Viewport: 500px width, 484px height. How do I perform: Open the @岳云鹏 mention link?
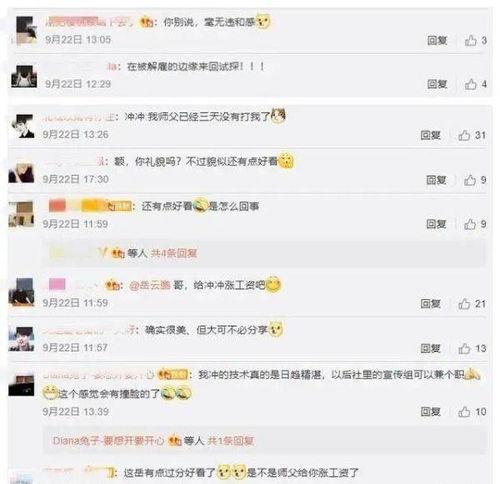point(150,285)
